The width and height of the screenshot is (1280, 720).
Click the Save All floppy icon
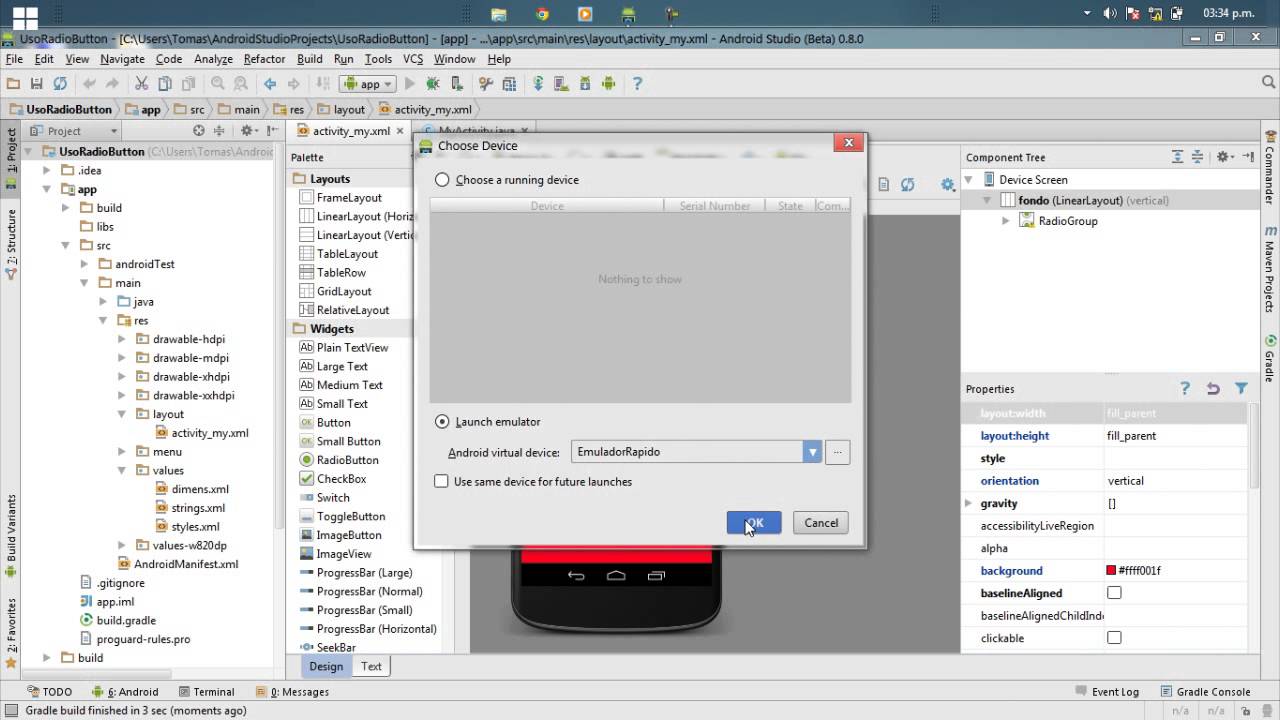(37, 84)
